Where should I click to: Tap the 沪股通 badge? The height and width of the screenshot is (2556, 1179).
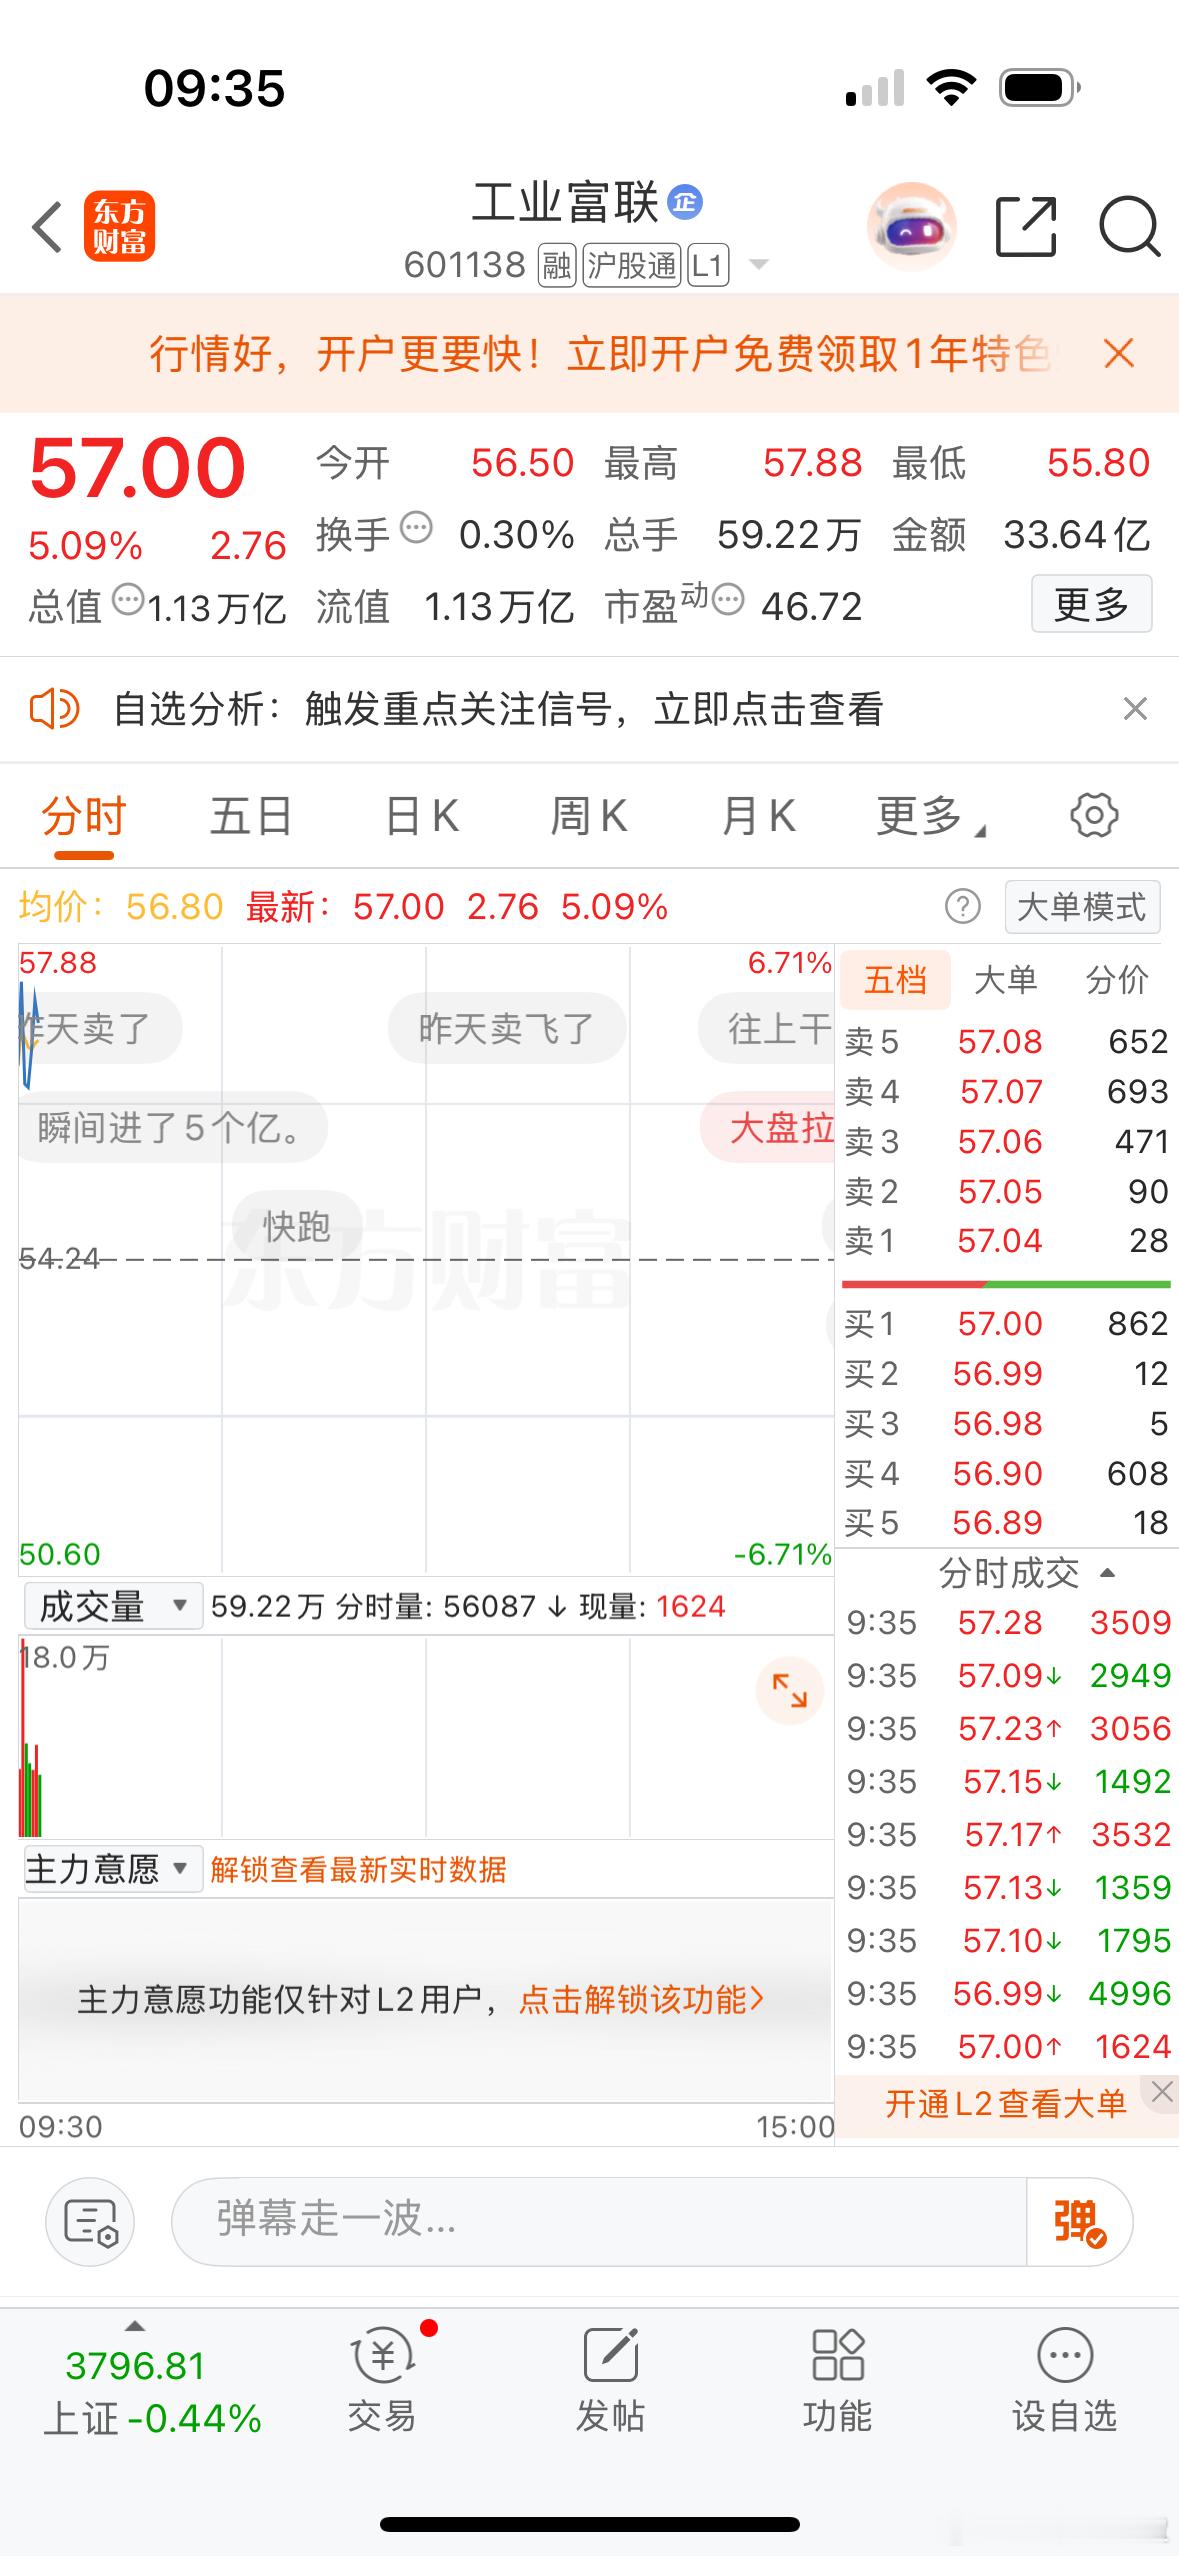(x=632, y=265)
